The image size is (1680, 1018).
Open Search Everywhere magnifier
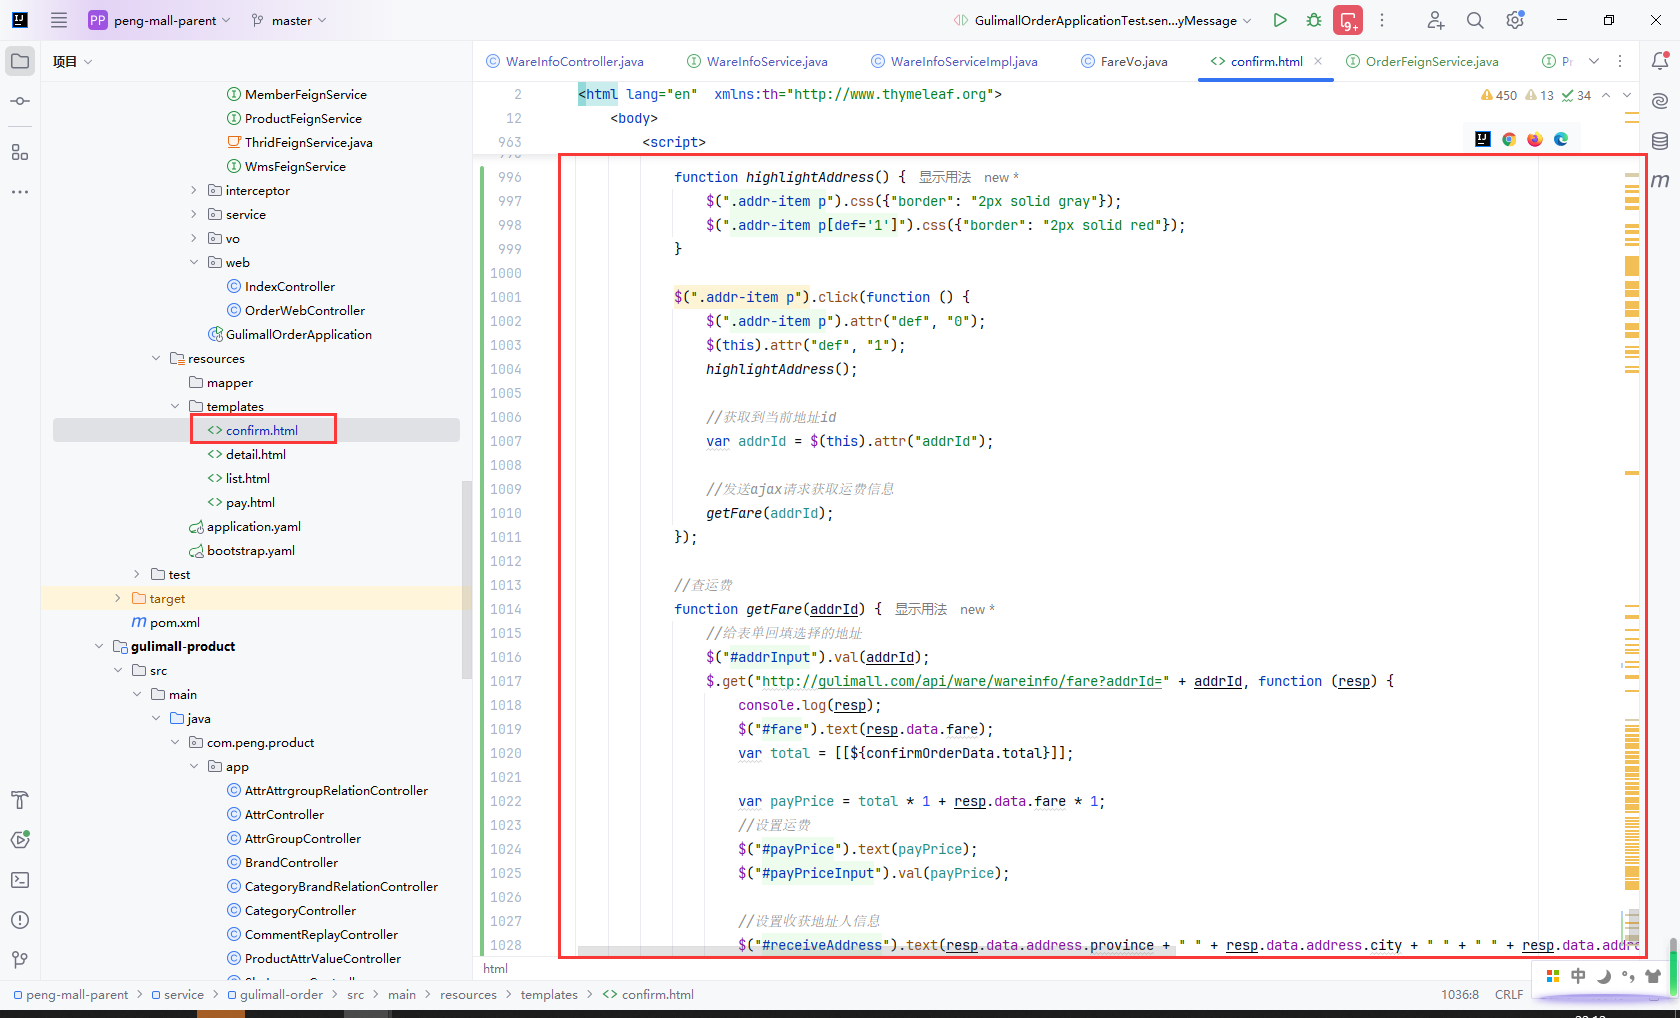coord(1475,20)
